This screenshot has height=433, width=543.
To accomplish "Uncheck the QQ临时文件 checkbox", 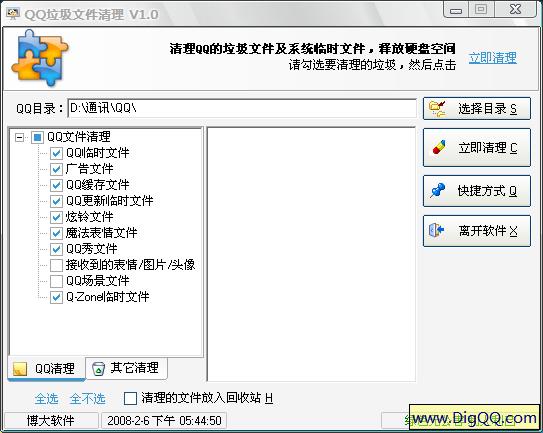I will (x=56, y=153).
